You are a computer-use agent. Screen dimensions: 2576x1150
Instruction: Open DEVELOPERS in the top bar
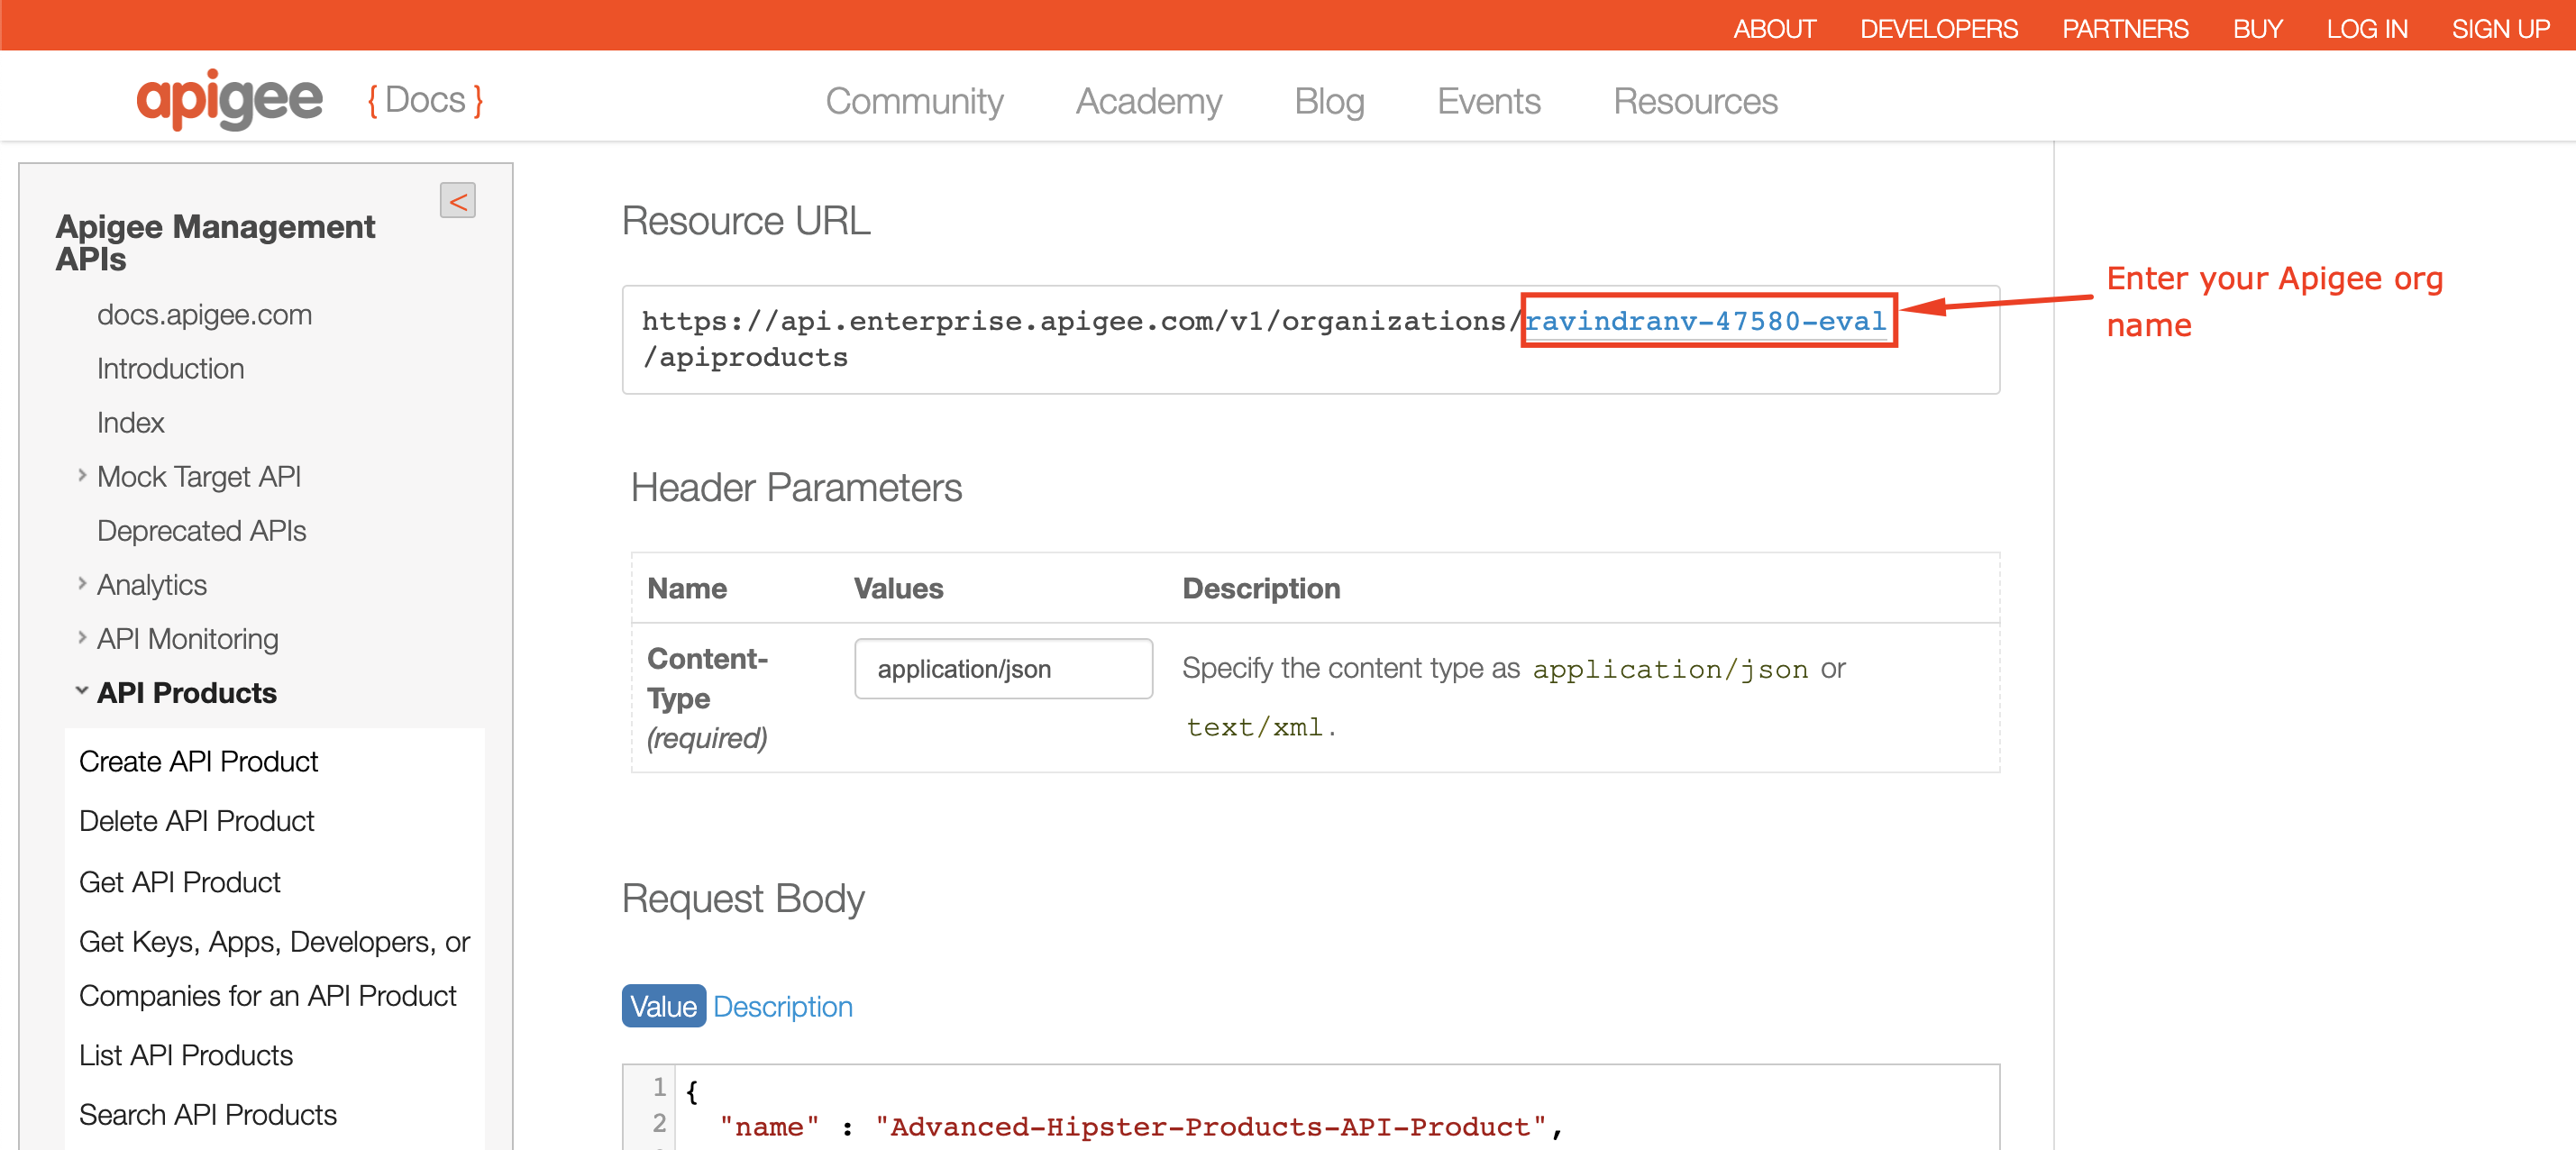[1938, 29]
